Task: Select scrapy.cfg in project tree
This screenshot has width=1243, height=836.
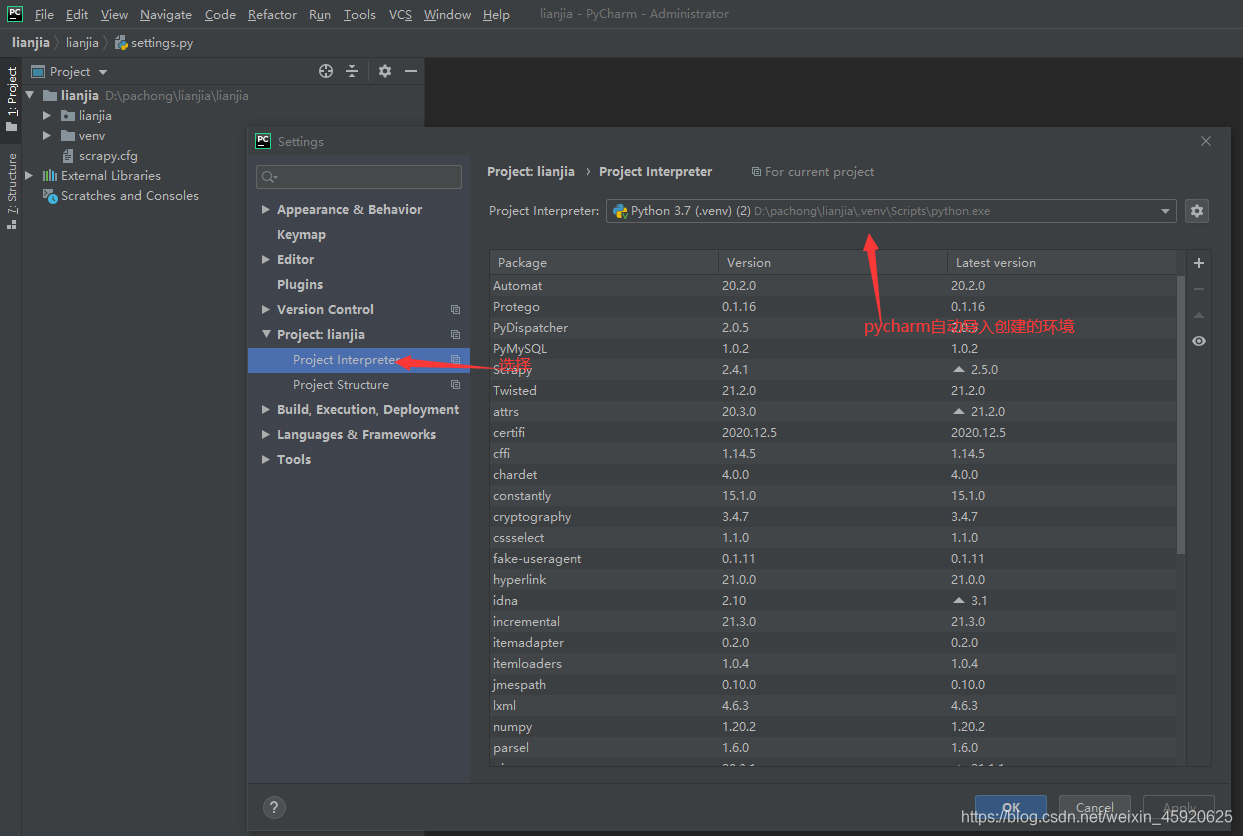Action: tap(108, 156)
